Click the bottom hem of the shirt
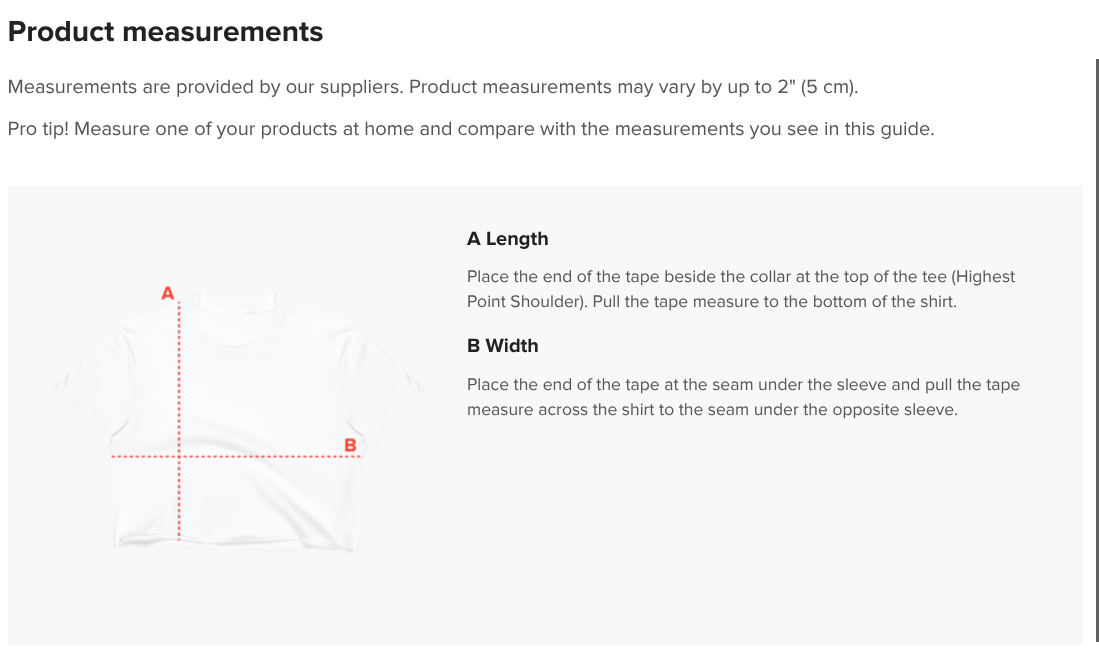Screen dimensions: 1099x656 (x=237, y=543)
